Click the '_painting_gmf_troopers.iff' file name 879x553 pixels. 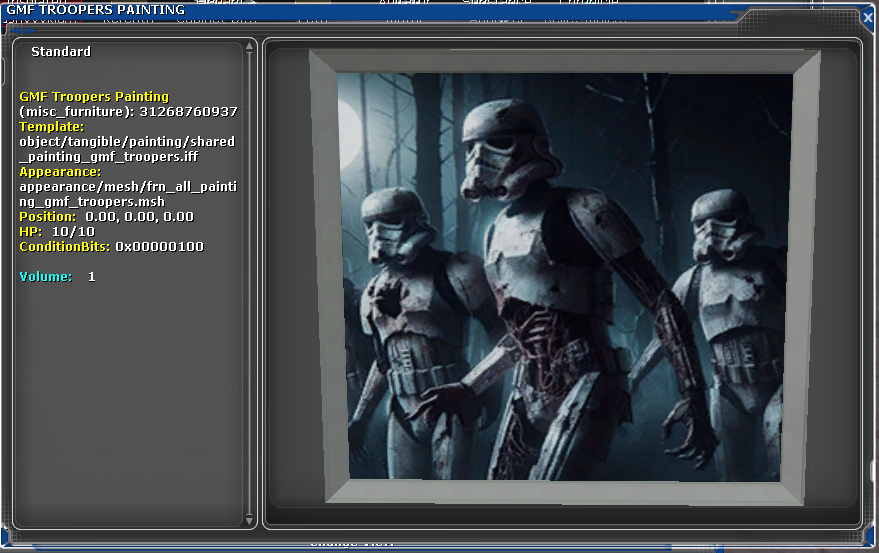109,156
